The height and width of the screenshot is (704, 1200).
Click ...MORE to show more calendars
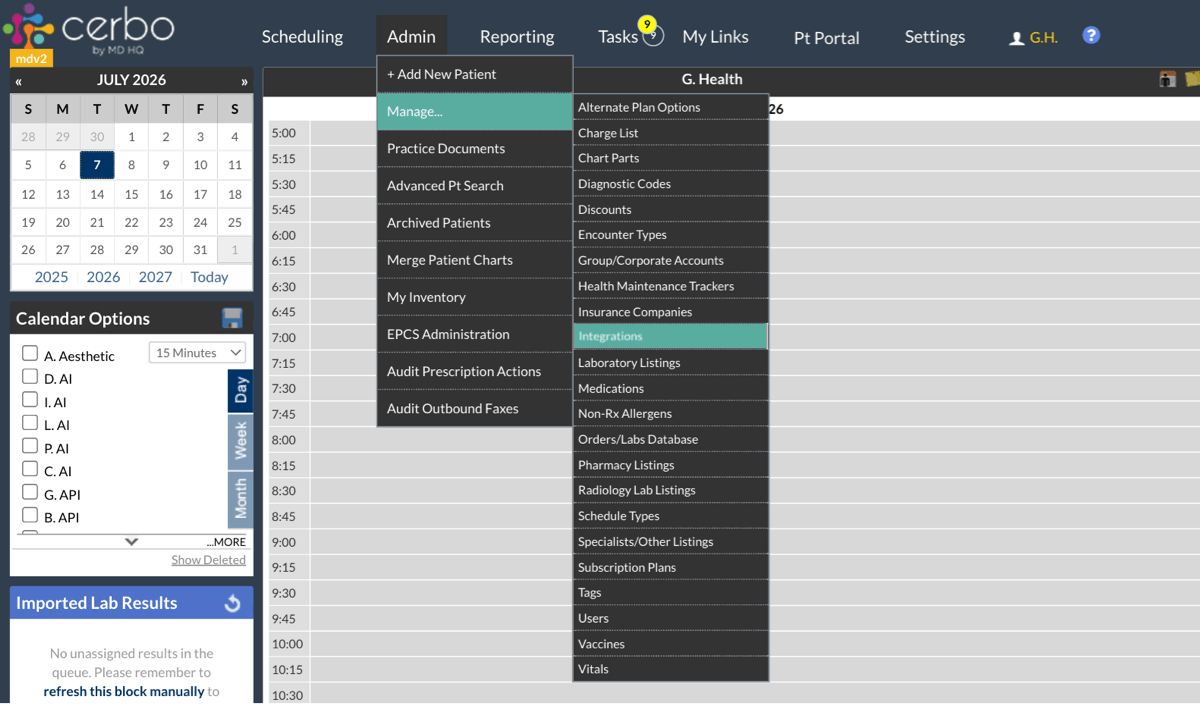click(x=226, y=542)
